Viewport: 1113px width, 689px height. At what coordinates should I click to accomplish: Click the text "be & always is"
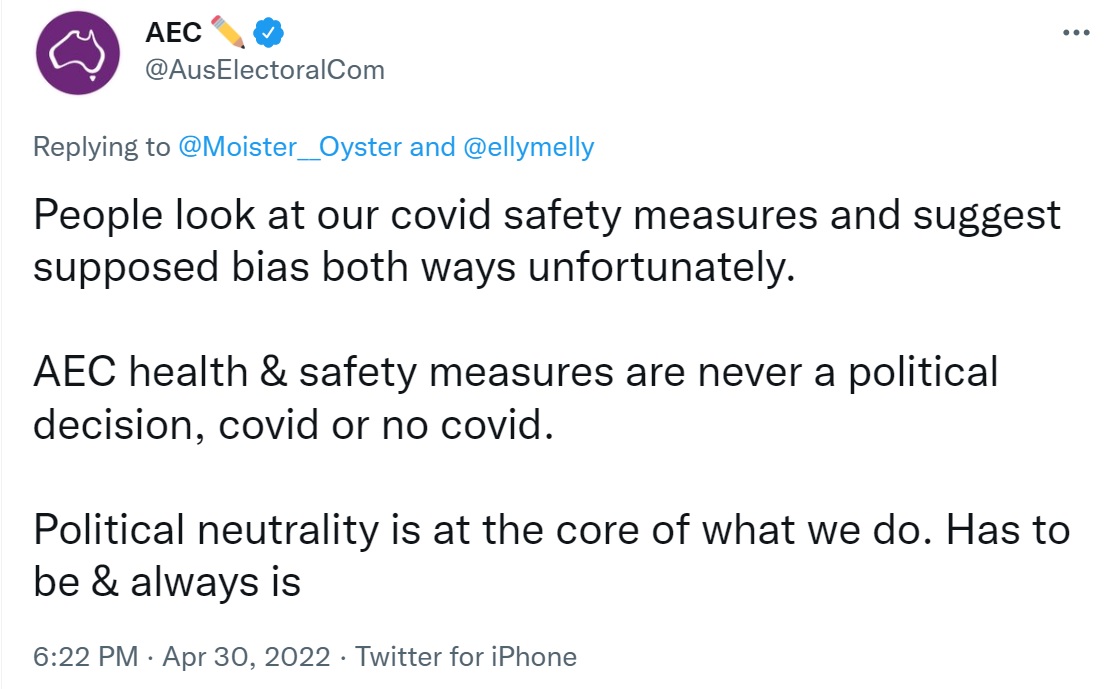coord(167,581)
